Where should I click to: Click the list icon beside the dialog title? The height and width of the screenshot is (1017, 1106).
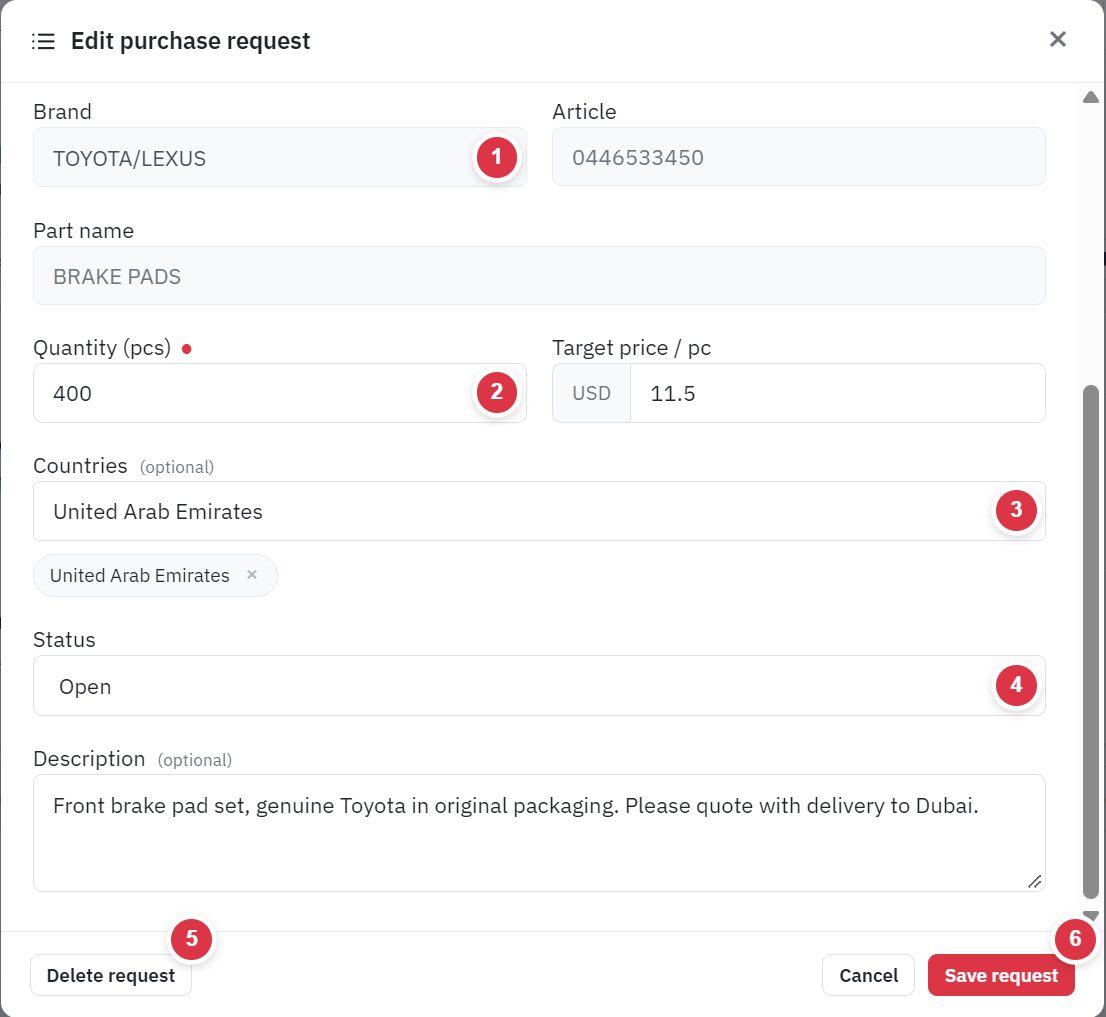43,41
